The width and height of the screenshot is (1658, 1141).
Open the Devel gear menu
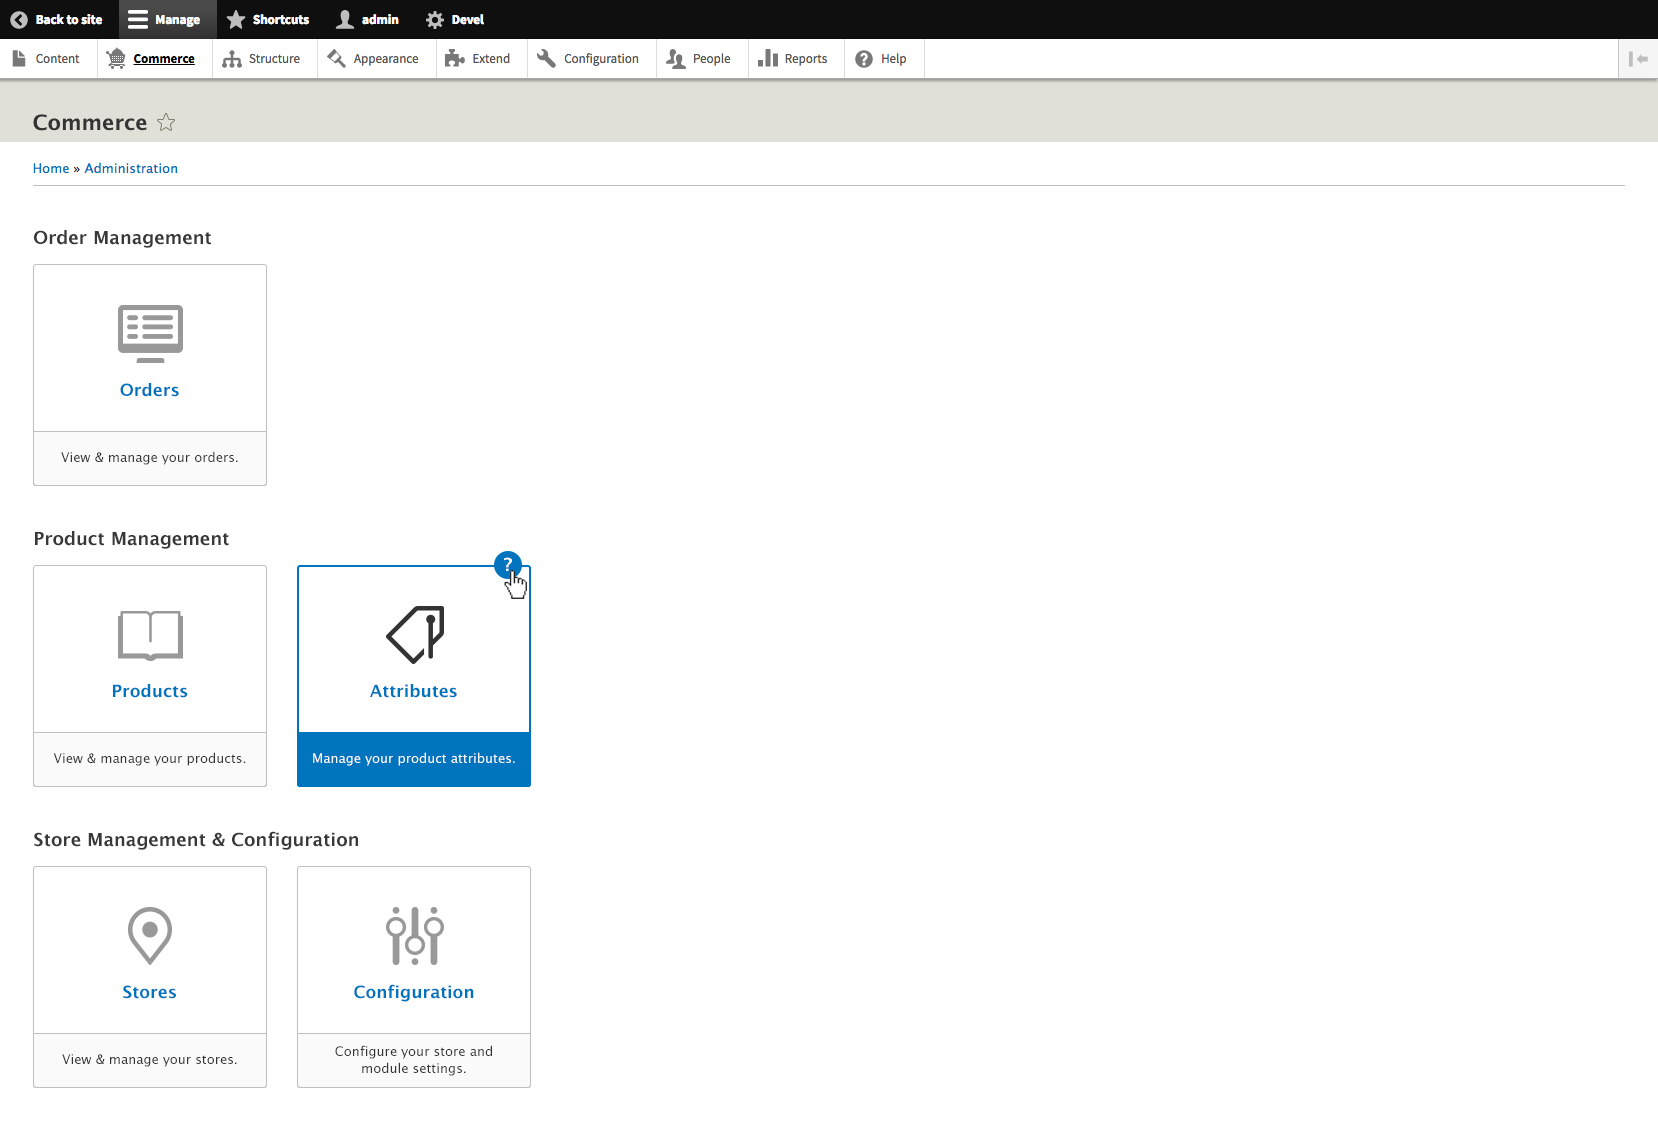click(x=455, y=19)
